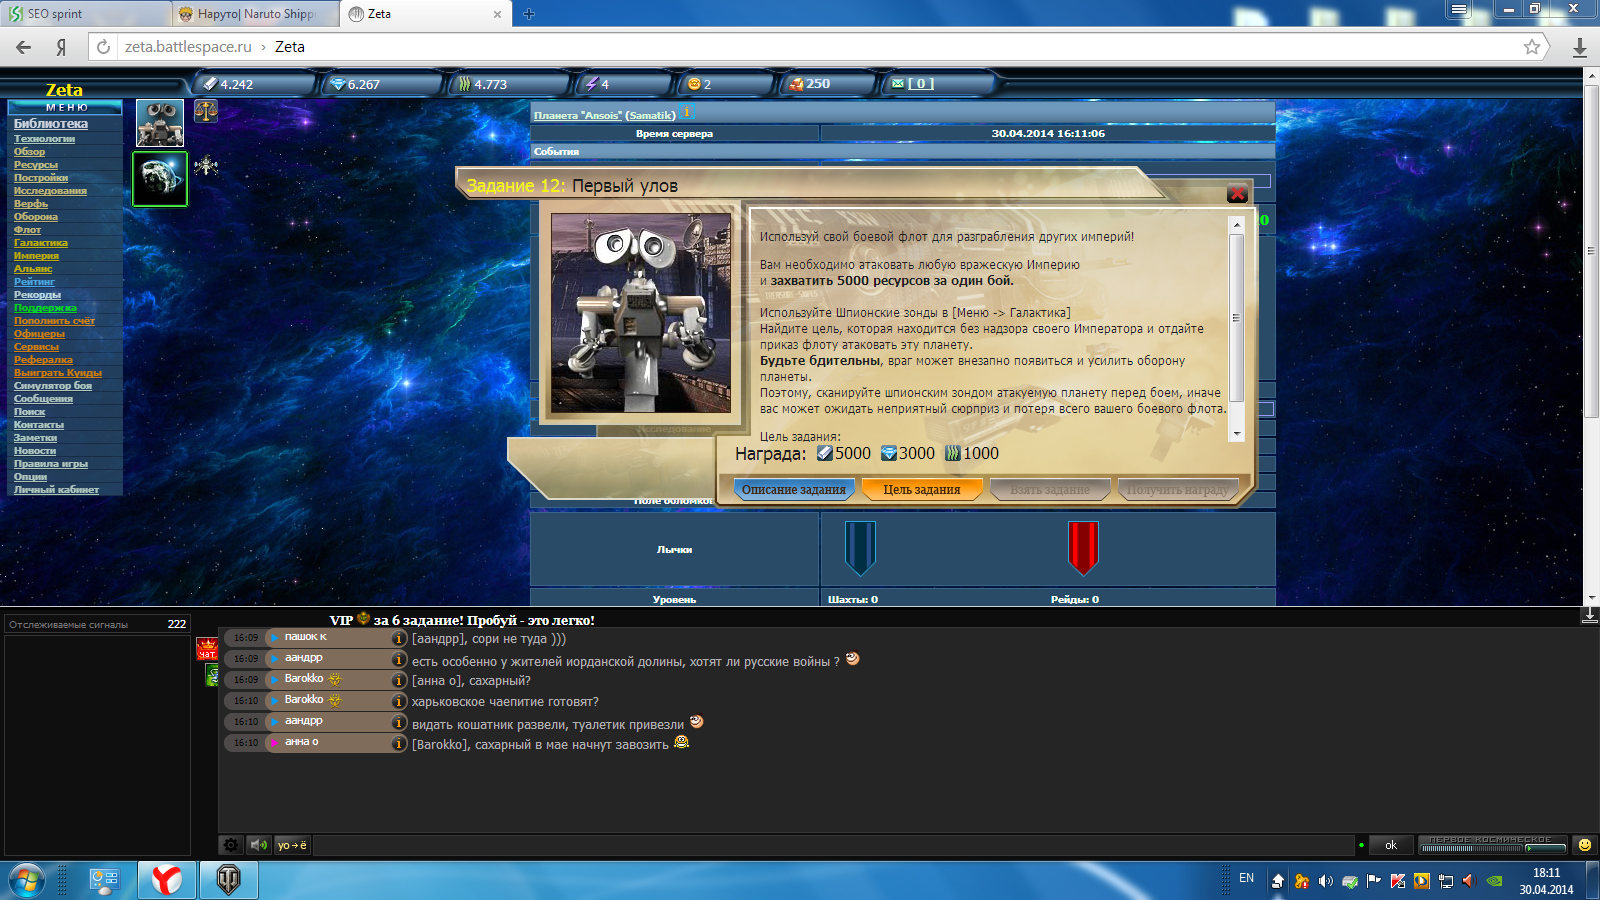Go to Обзор in the side menu
The height and width of the screenshot is (900, 1600).
pos(29,152)
